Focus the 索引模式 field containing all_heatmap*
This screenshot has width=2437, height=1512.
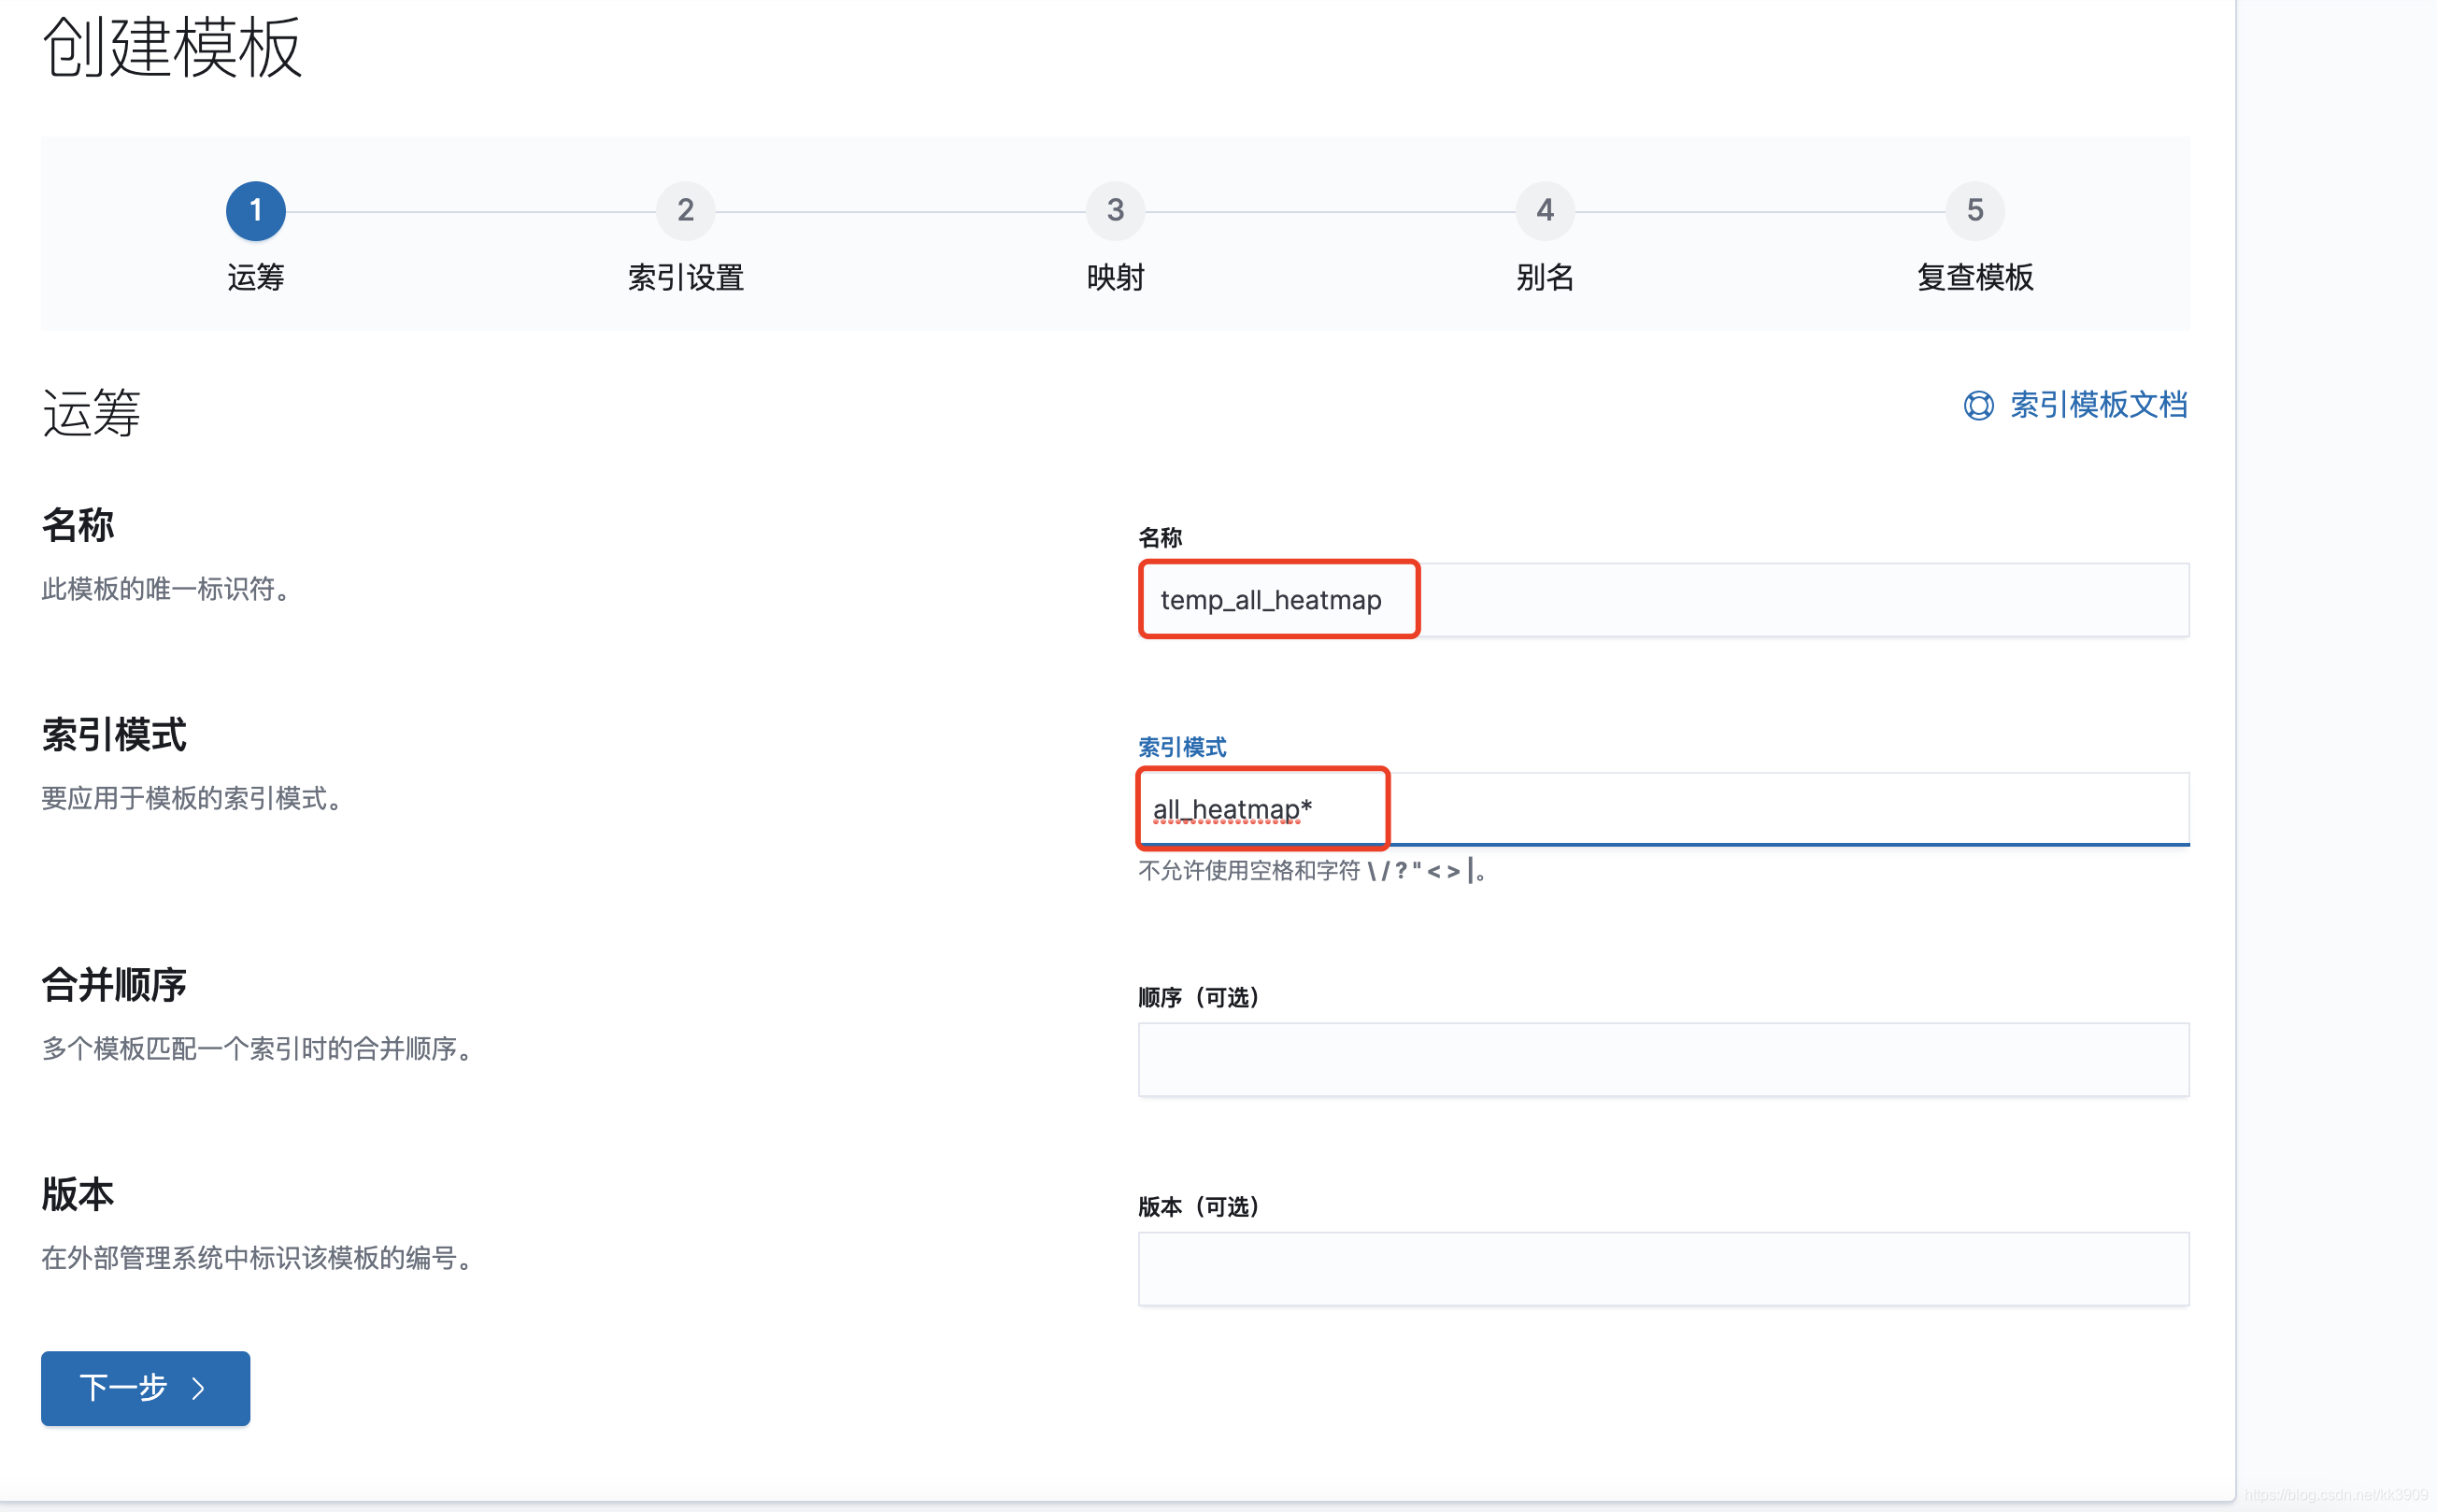point(1663,808)
